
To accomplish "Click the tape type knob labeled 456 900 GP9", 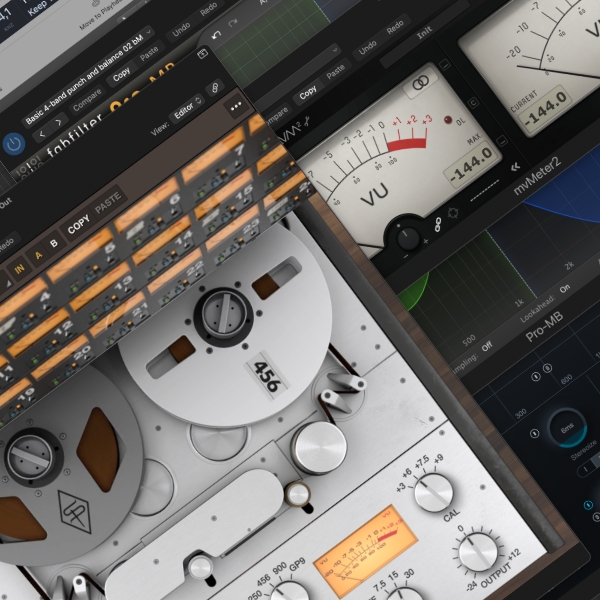I will [x=289, y=592].
